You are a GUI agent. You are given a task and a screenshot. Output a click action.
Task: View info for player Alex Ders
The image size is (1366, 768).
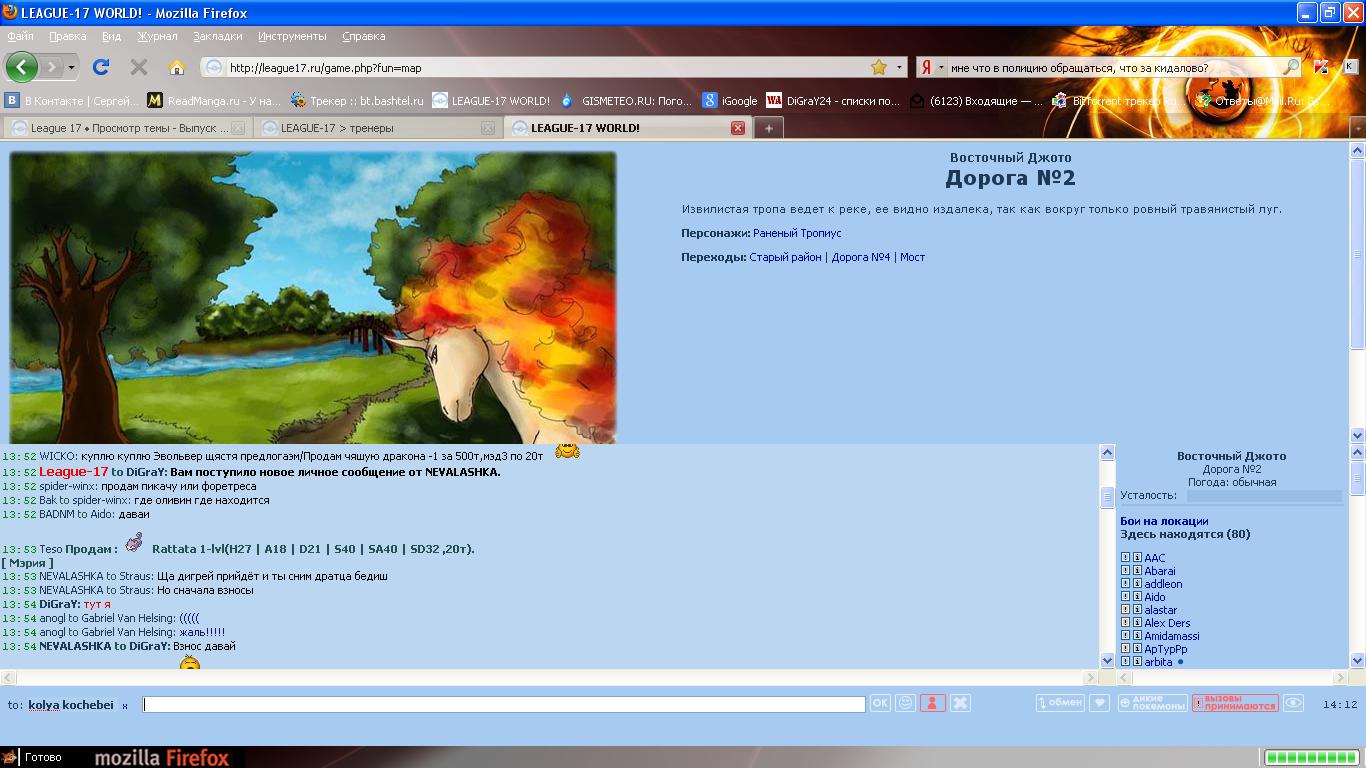coord(1137,623)
